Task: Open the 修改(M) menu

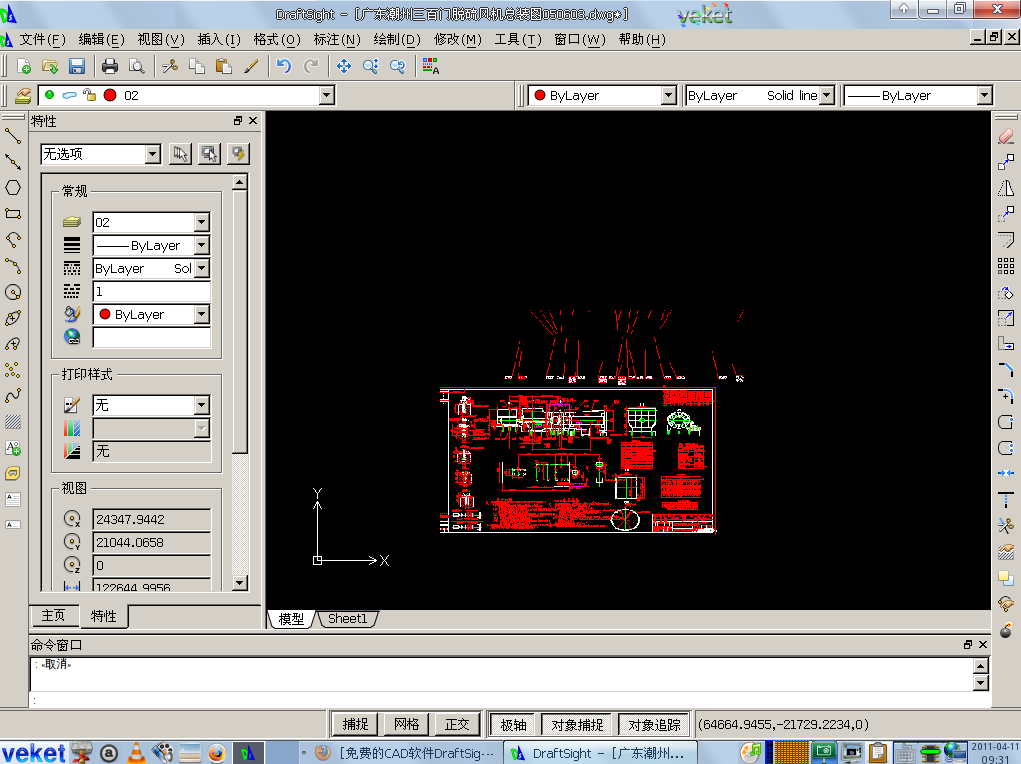Action: [458, 40]
